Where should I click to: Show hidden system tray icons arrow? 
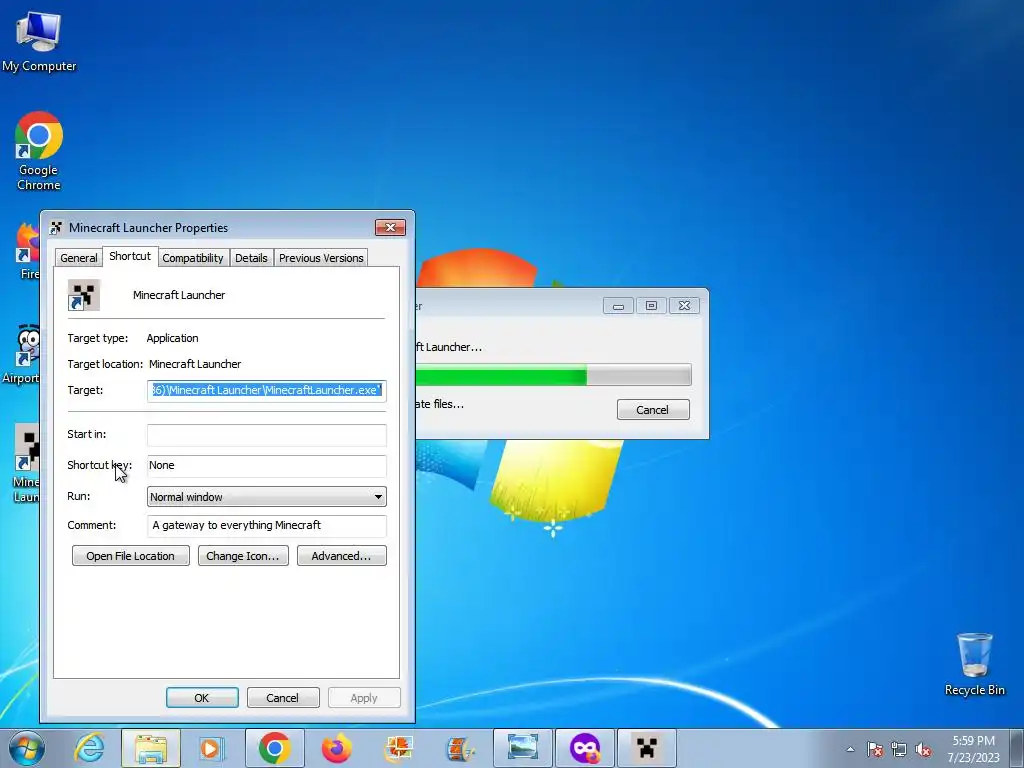850,749
